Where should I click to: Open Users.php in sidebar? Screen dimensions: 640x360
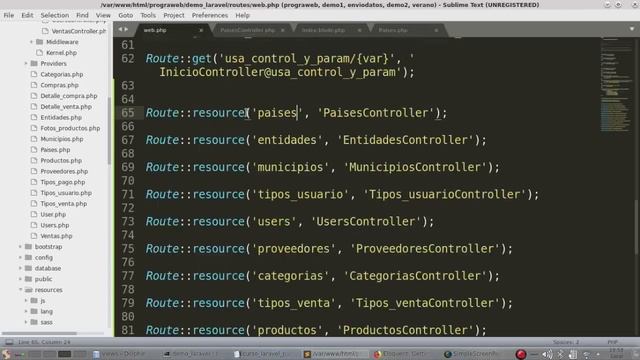(x=55, y=225)
